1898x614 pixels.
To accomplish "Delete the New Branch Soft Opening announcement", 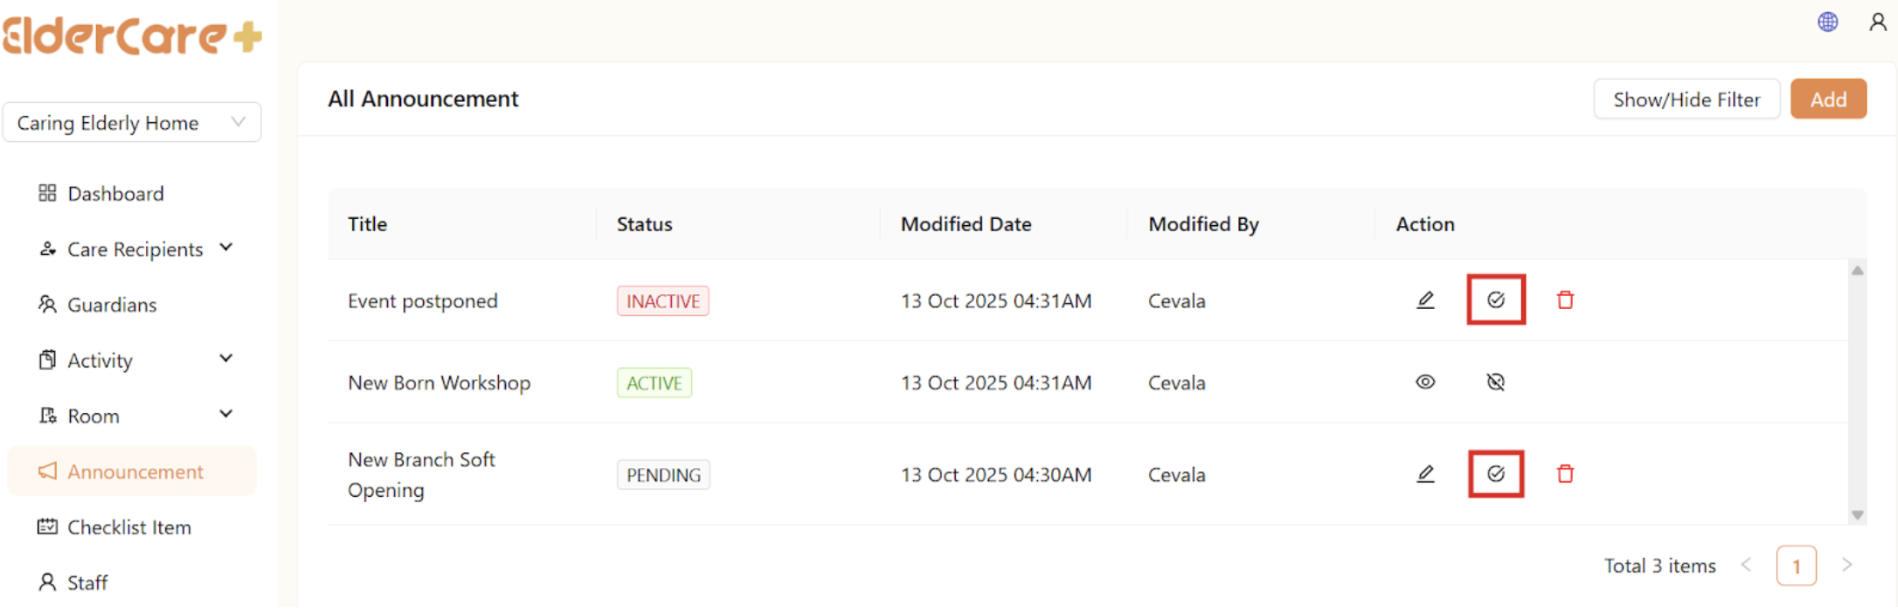I will pos(1565,474).
